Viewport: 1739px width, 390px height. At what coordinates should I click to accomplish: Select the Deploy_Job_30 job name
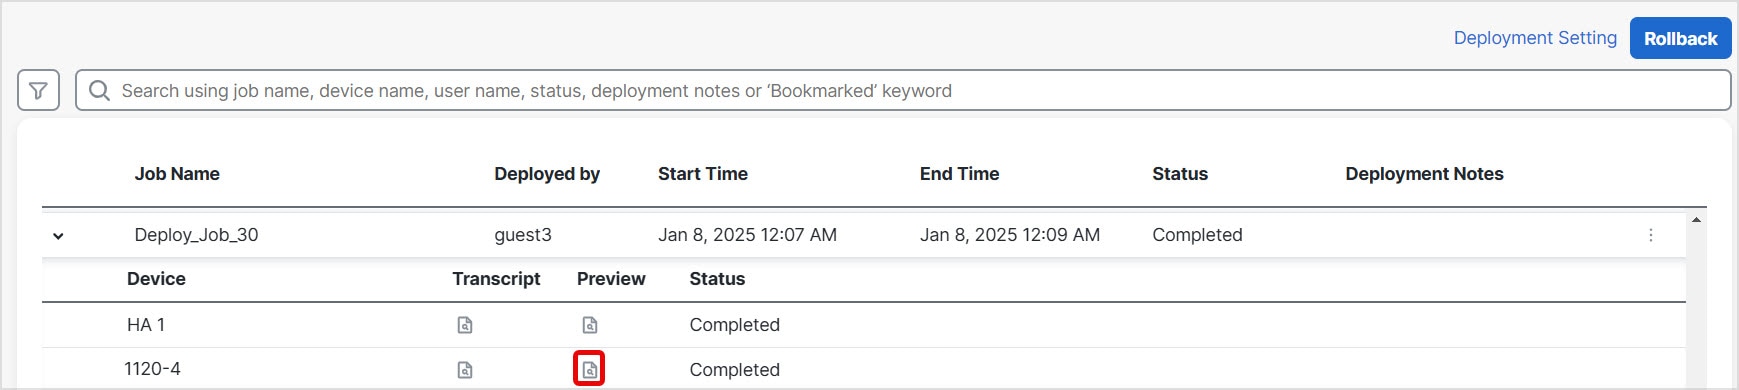(196, 235)
